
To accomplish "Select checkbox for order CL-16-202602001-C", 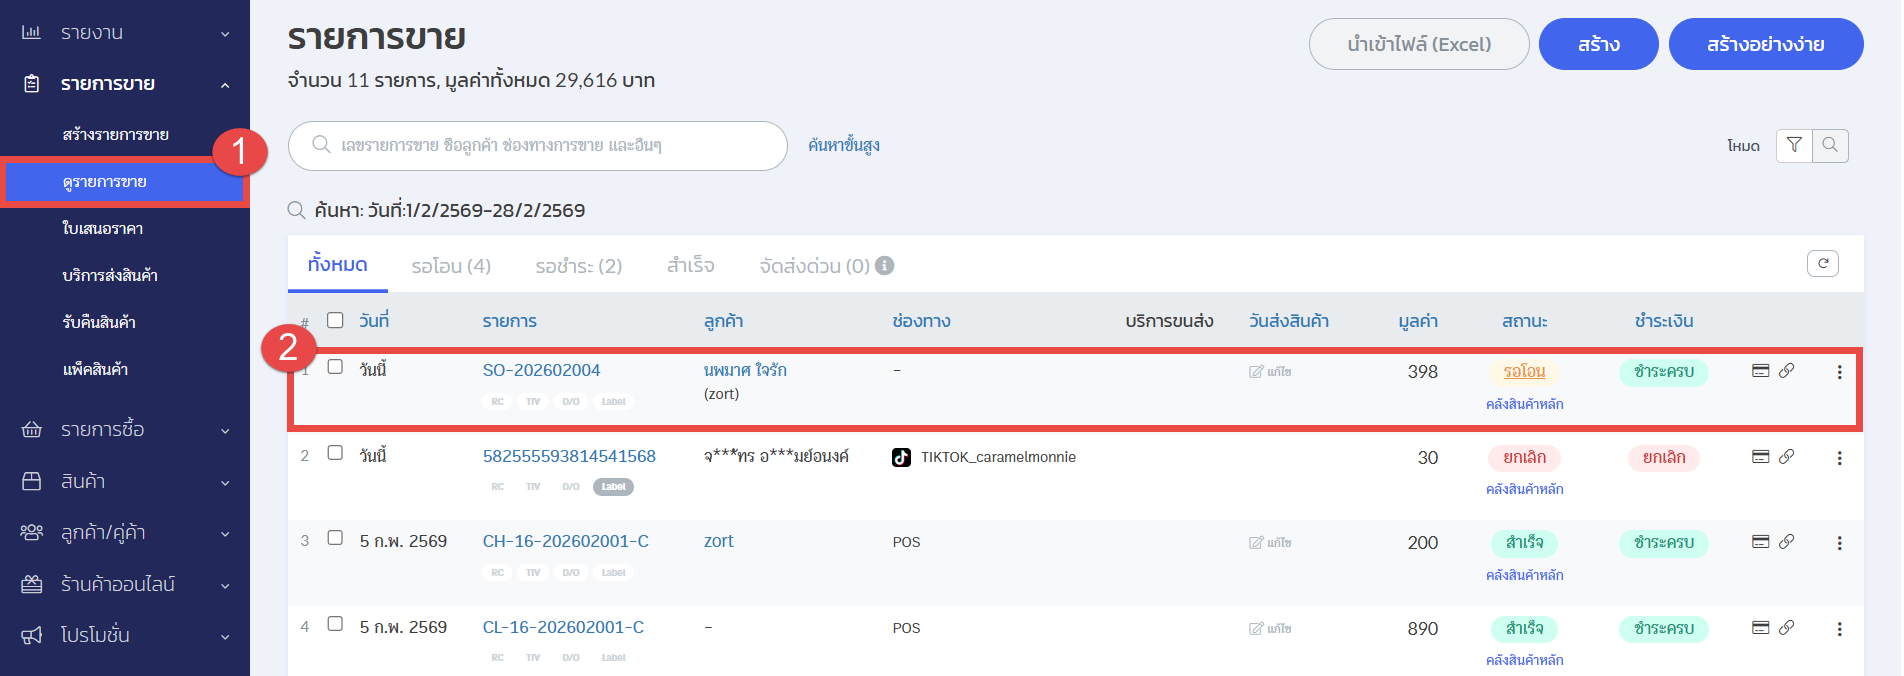I will tap(335, 624).
